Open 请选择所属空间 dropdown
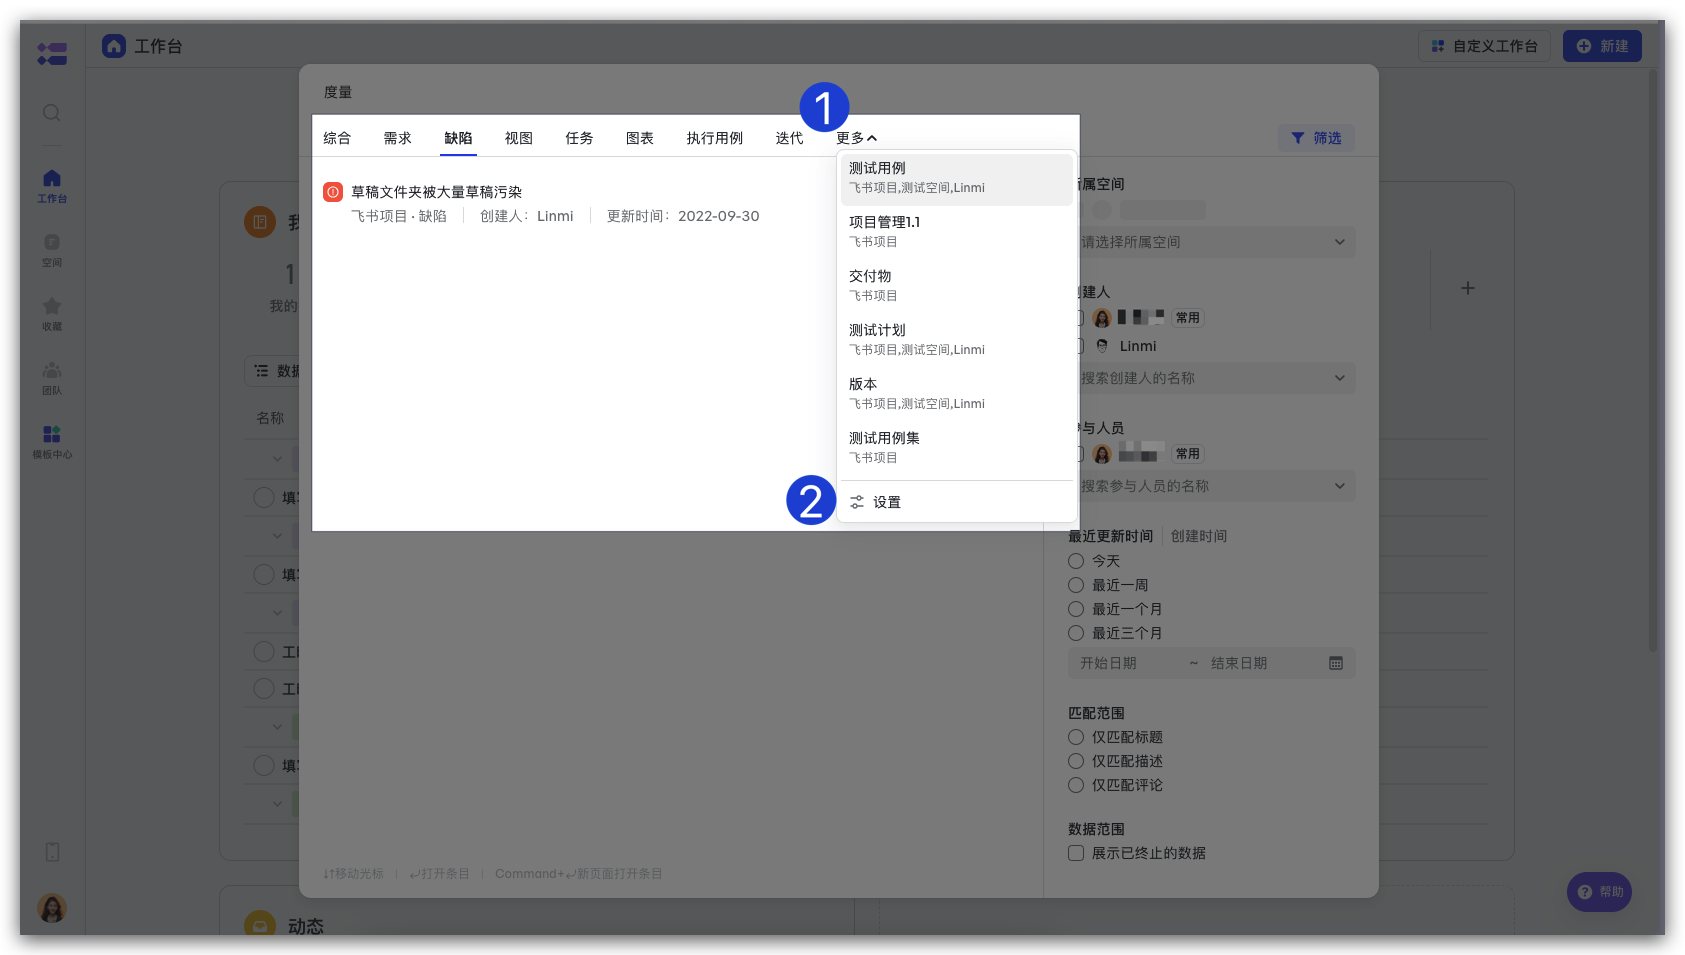Screen dimensions: 1685x955 point(1212,242)
